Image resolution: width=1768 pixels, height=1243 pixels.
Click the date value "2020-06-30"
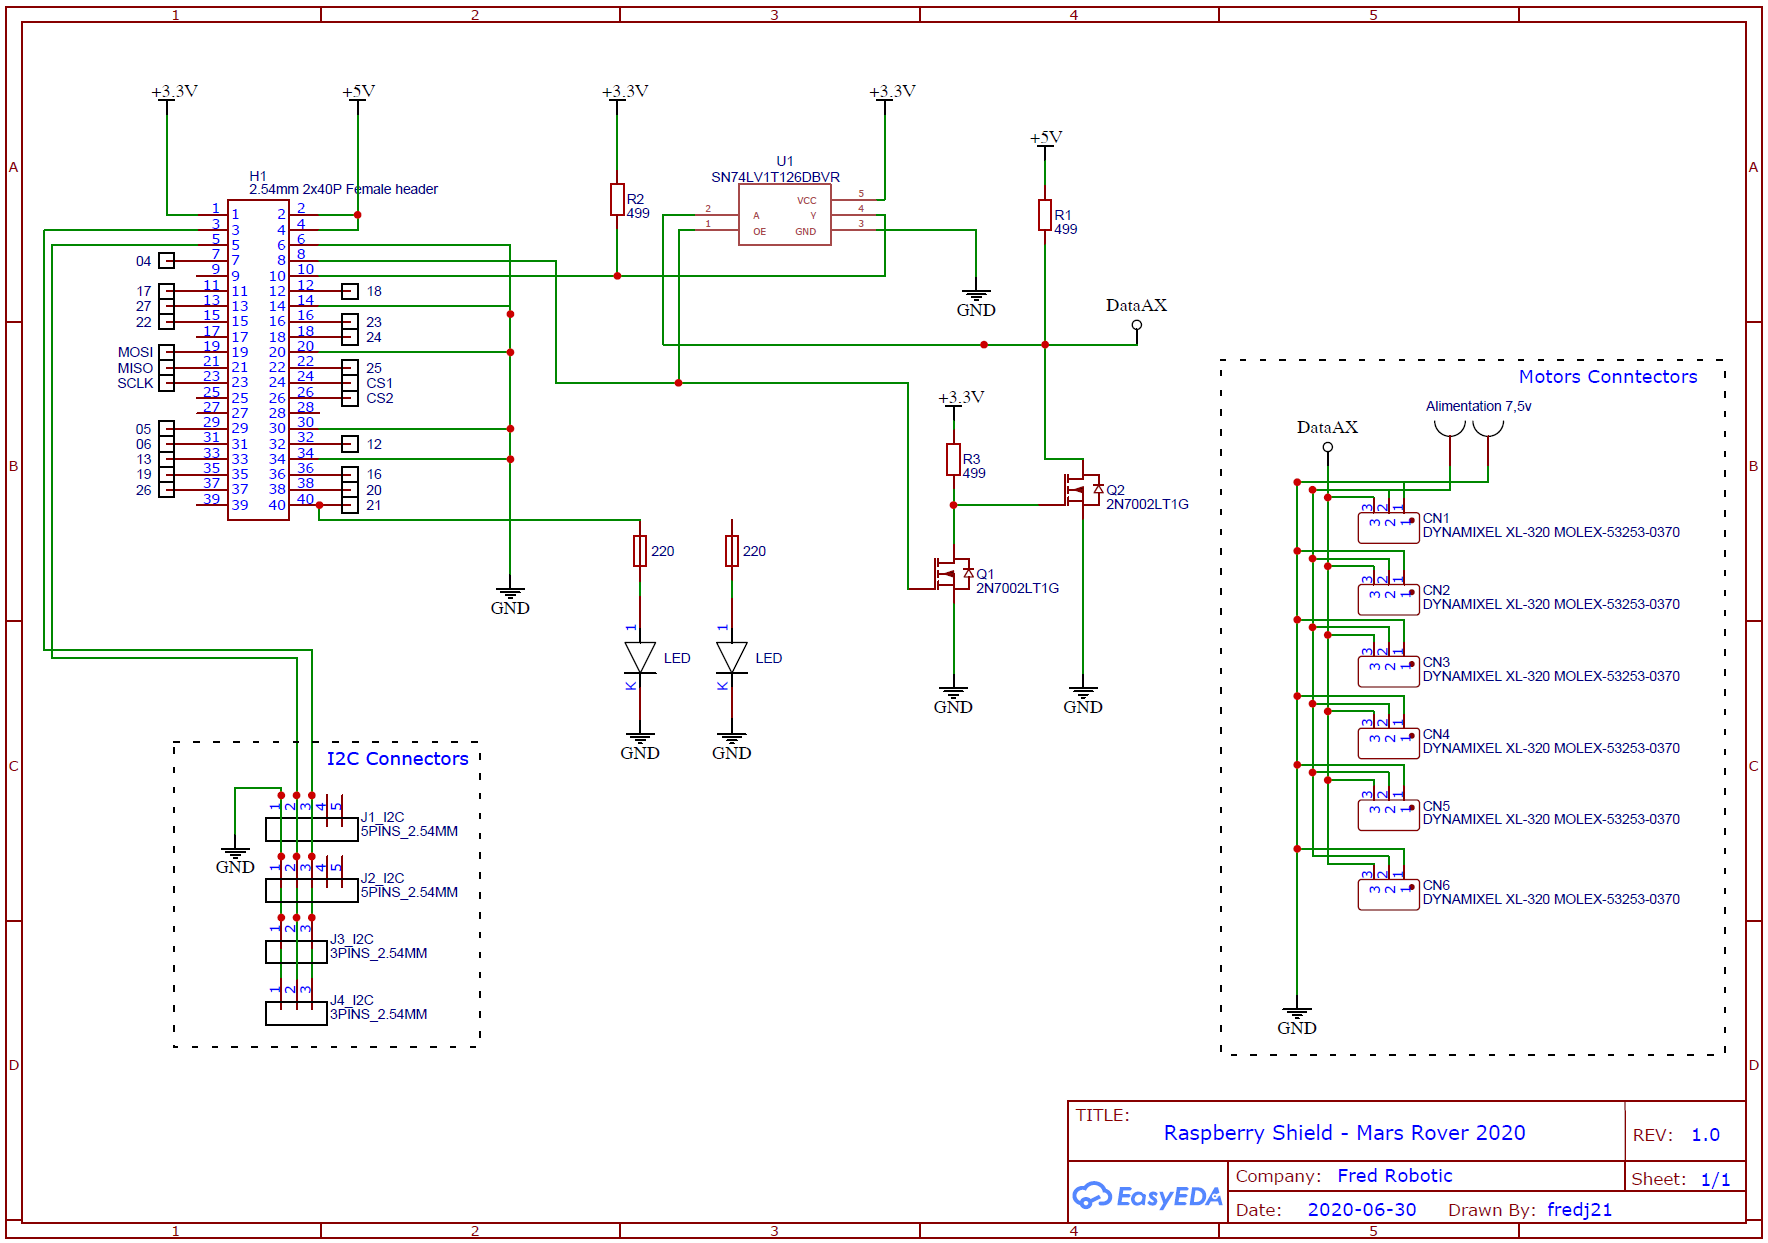click(1361, 1210)
